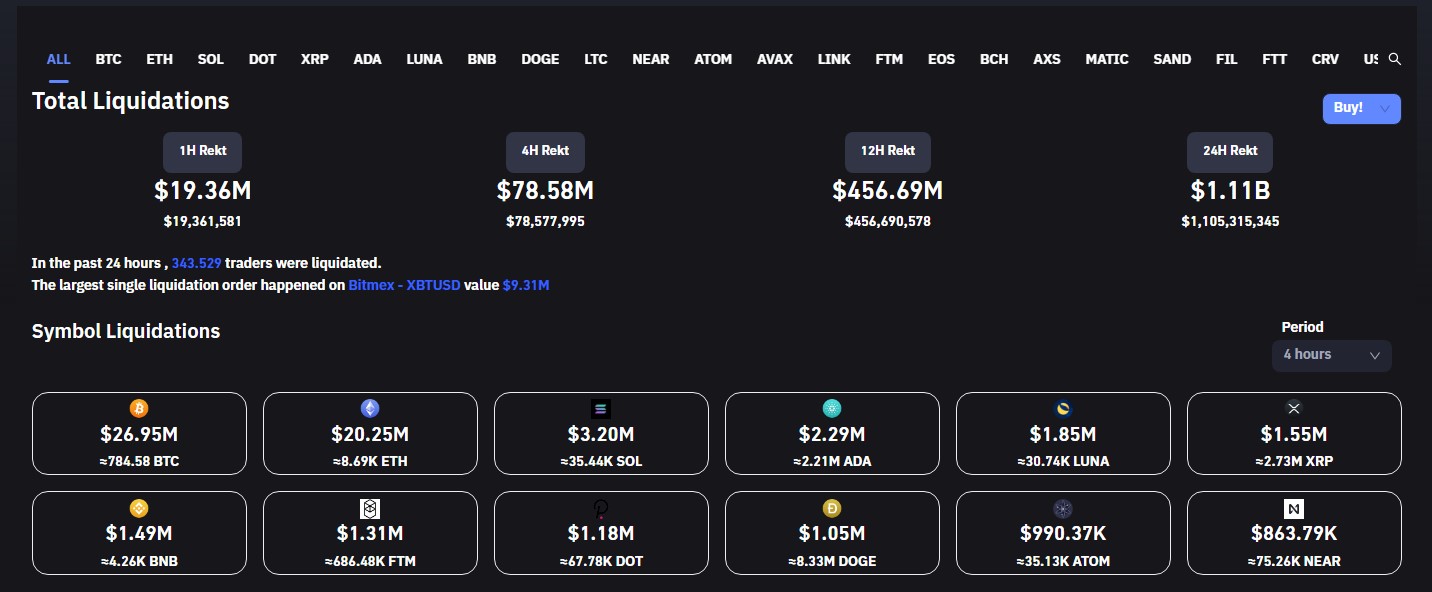Click the Cardano ADA coin icon
The height and width of the screenshot is (592, 1432).
tap(832, 408)
